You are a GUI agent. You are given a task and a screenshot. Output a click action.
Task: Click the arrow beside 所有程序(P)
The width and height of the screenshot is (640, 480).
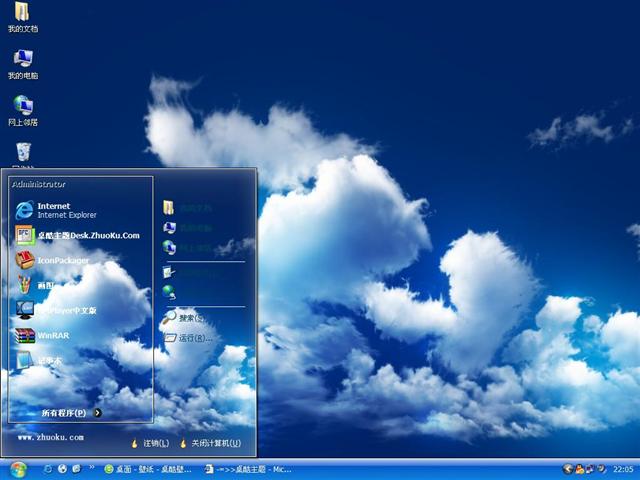coord(98,412)
